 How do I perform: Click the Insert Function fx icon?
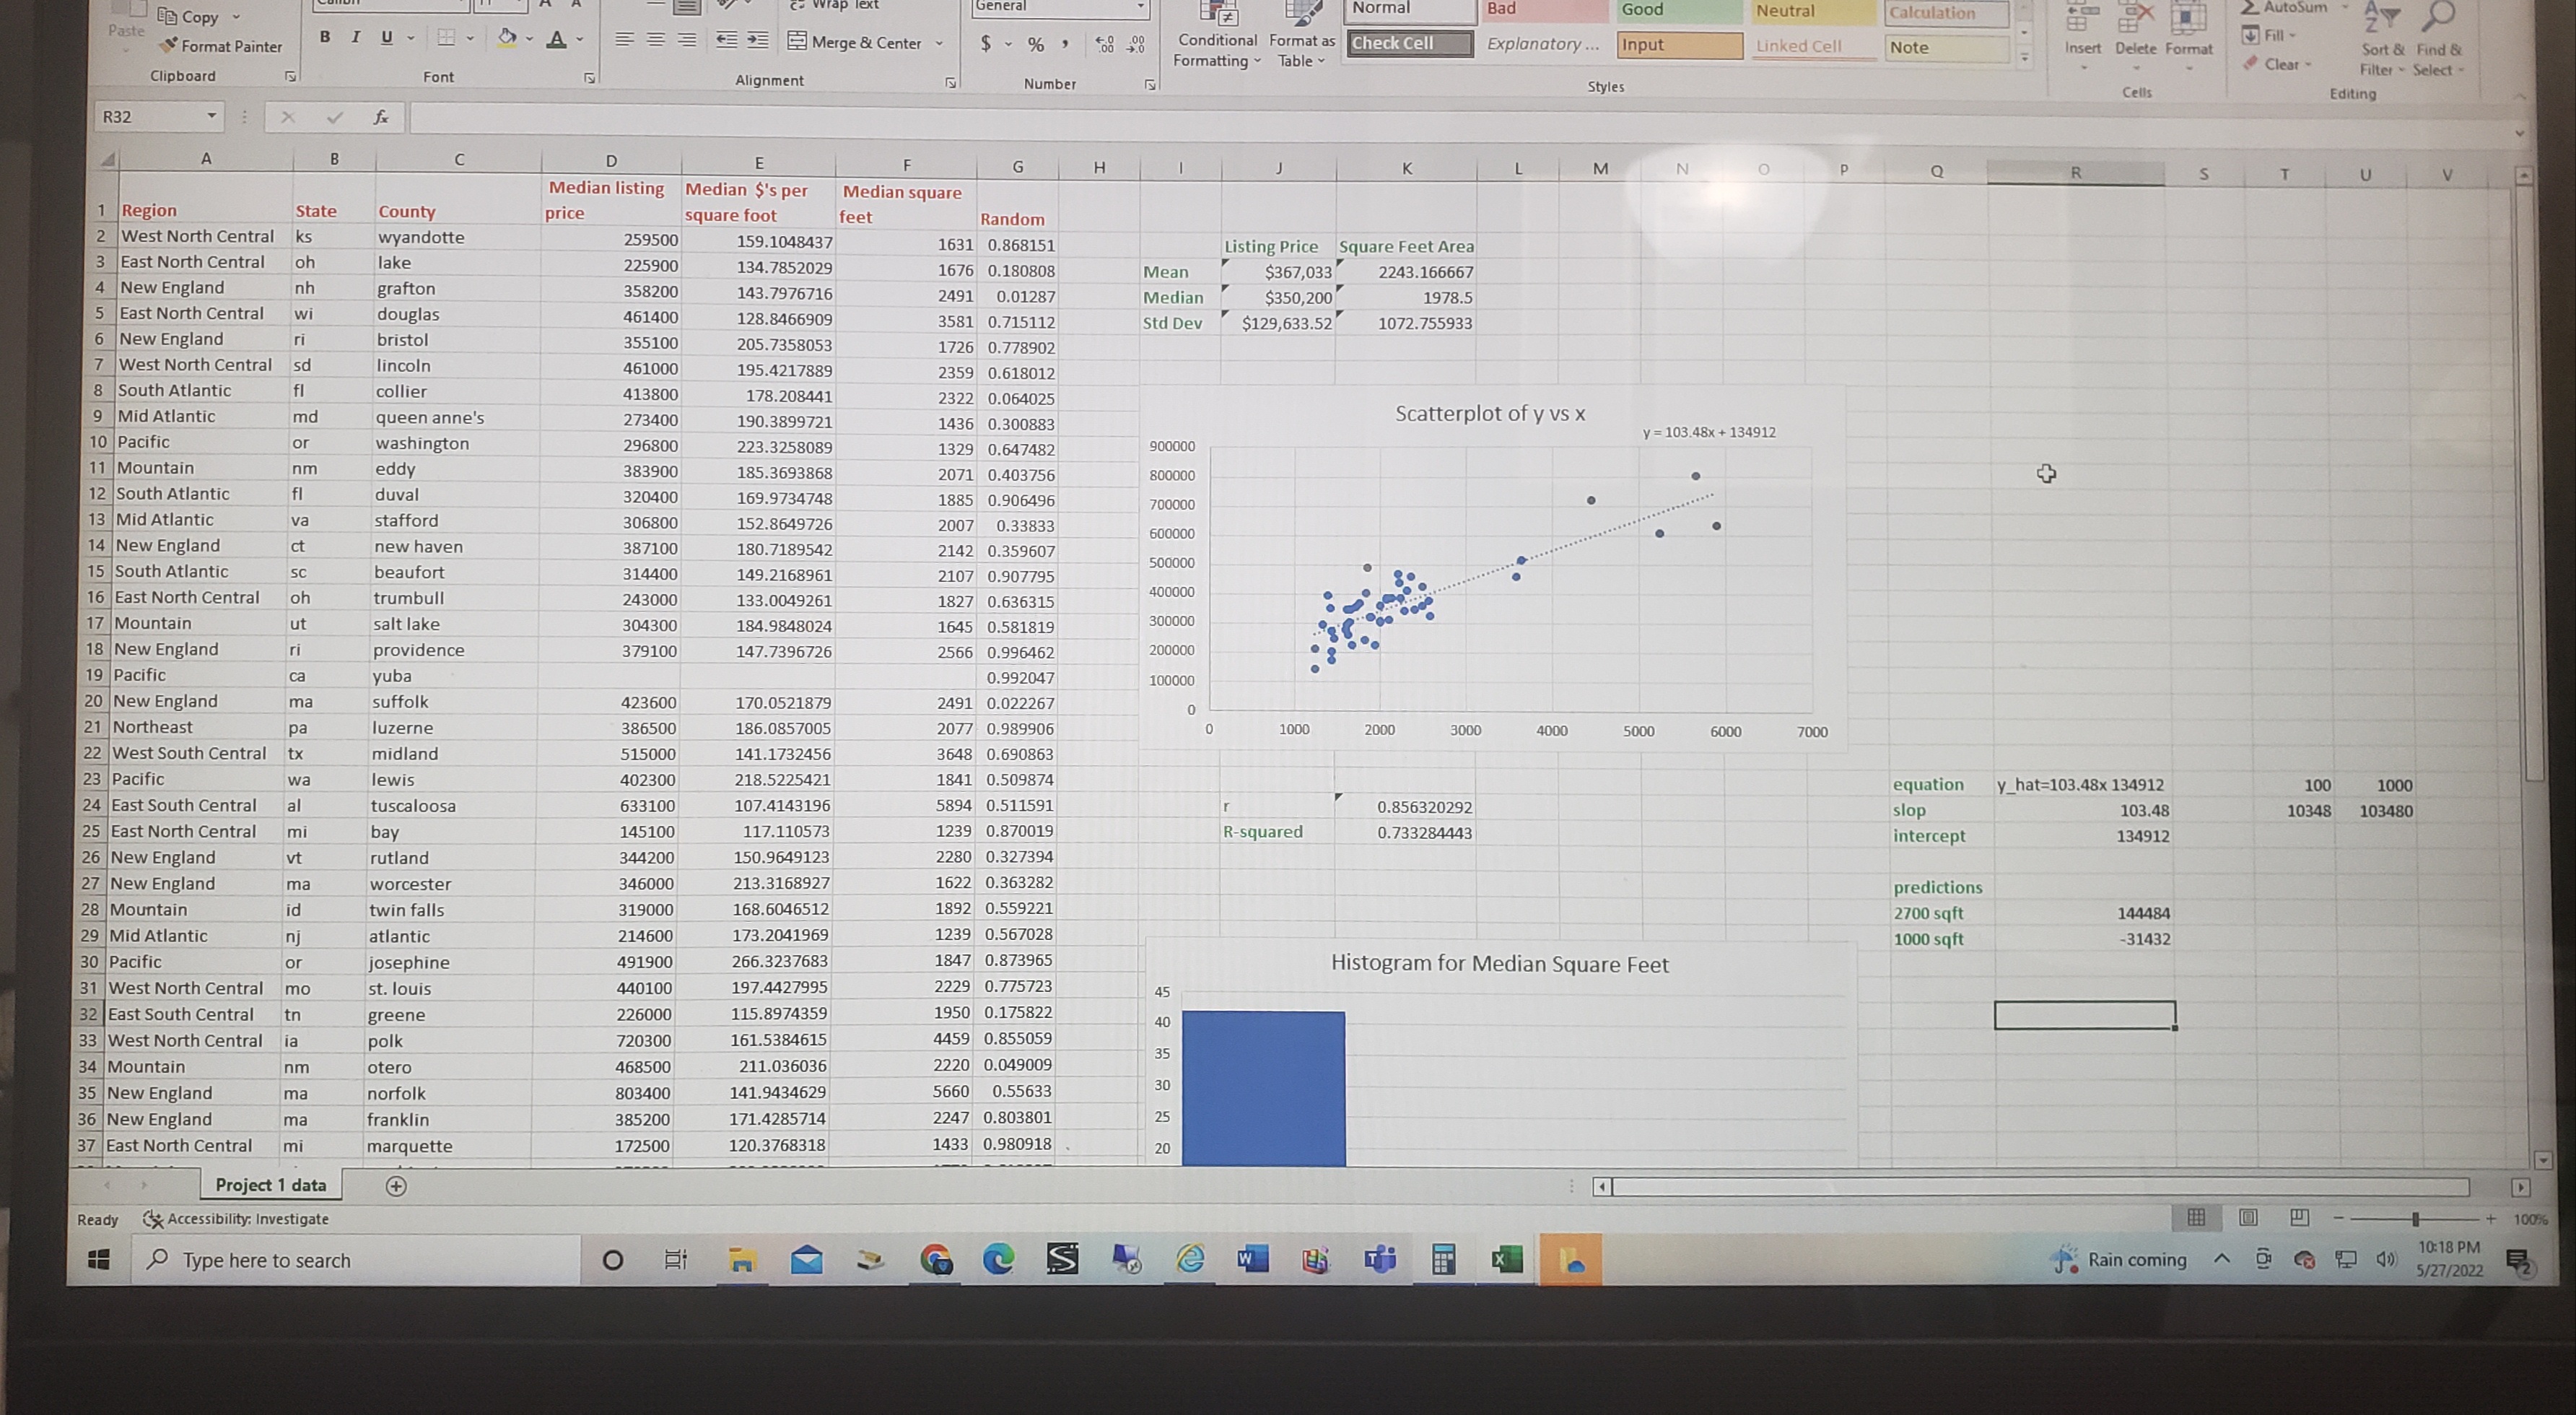381,117
